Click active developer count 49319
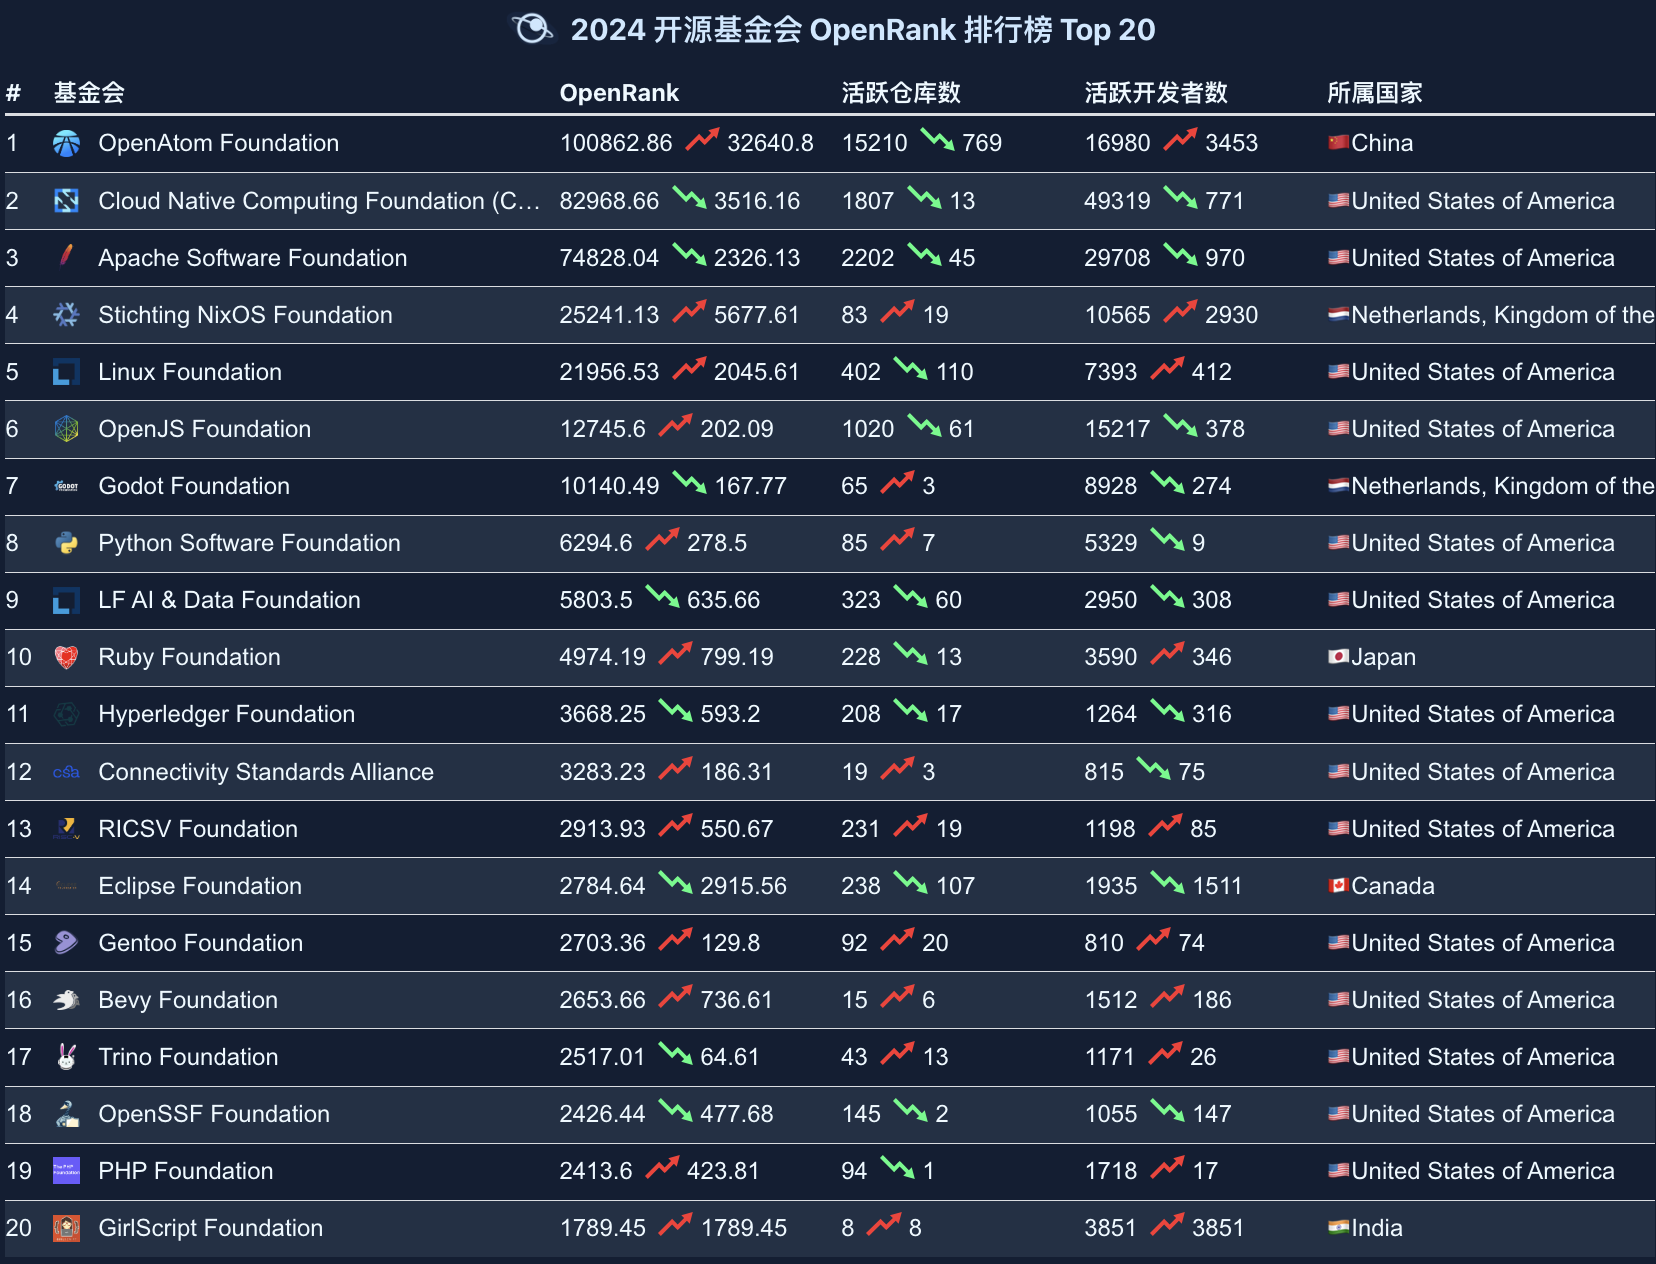 [1118, 201]
